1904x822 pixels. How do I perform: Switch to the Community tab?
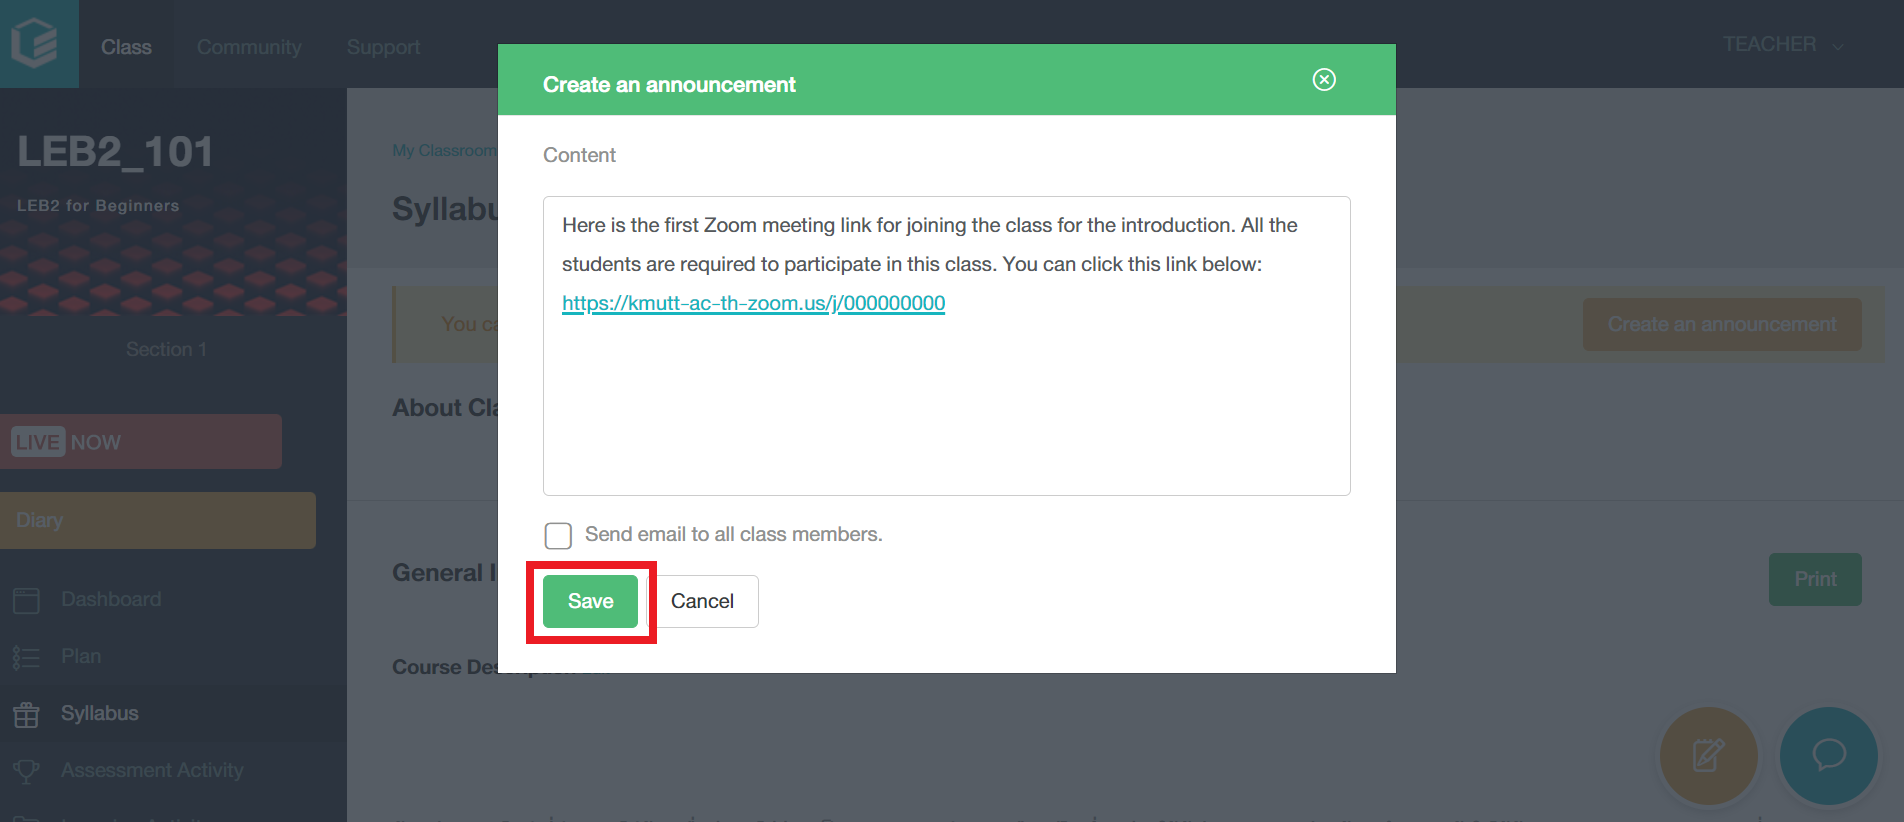click(249, 47)
